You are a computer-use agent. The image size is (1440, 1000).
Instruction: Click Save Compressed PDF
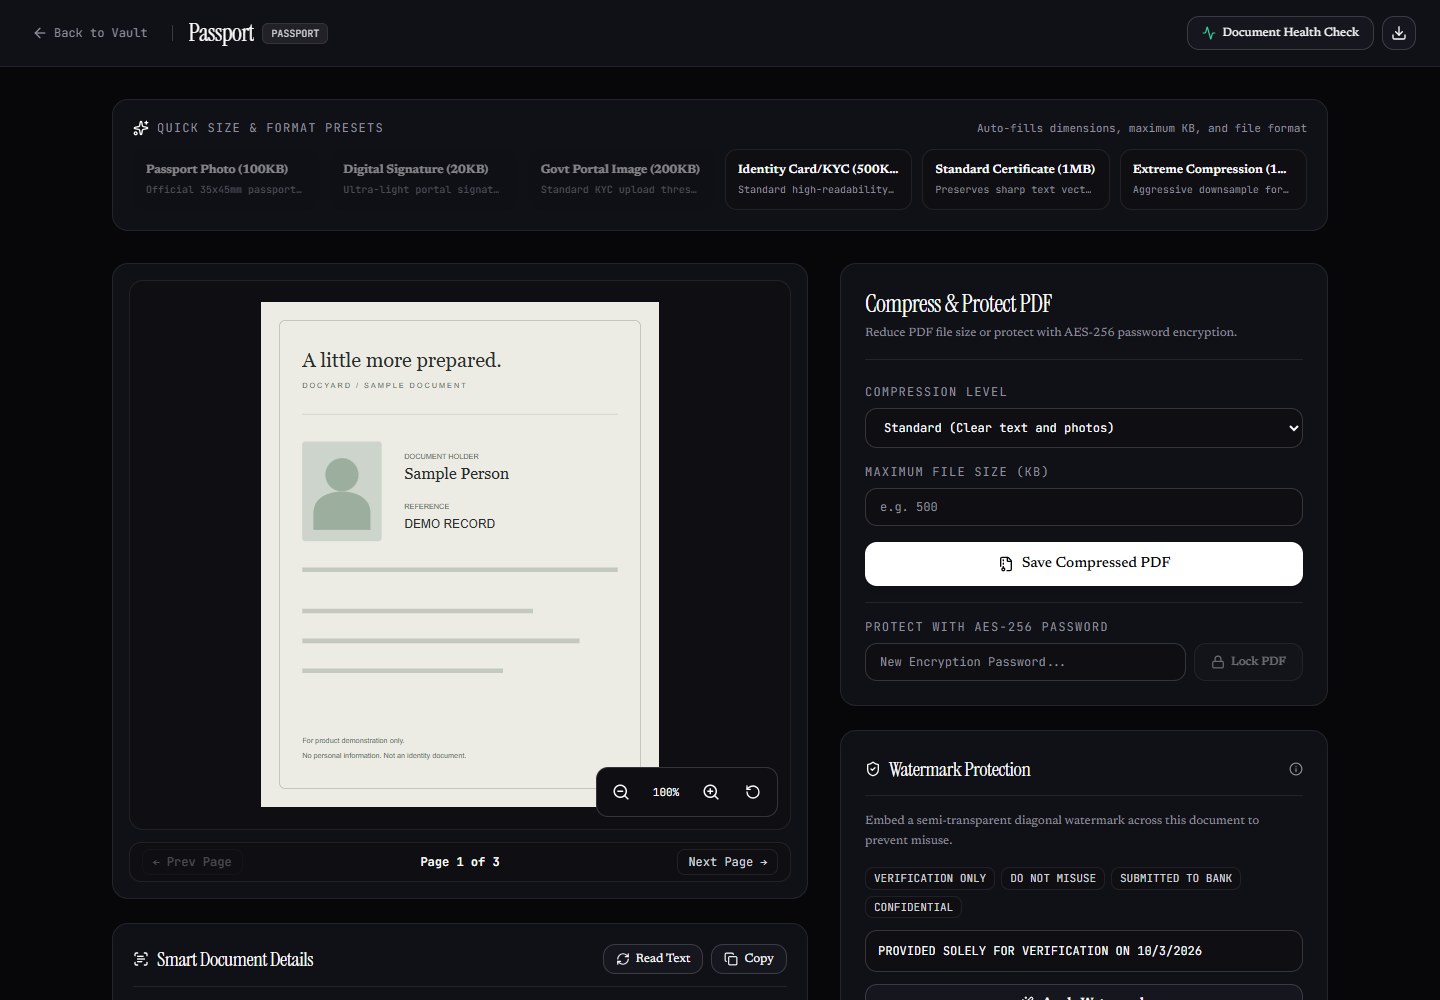(x=1083, y=564)
